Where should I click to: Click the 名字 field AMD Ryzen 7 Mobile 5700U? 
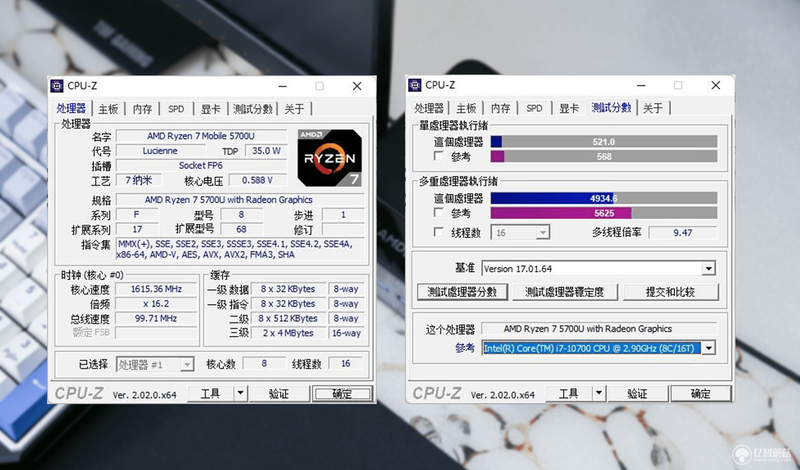tap(201, 136)
